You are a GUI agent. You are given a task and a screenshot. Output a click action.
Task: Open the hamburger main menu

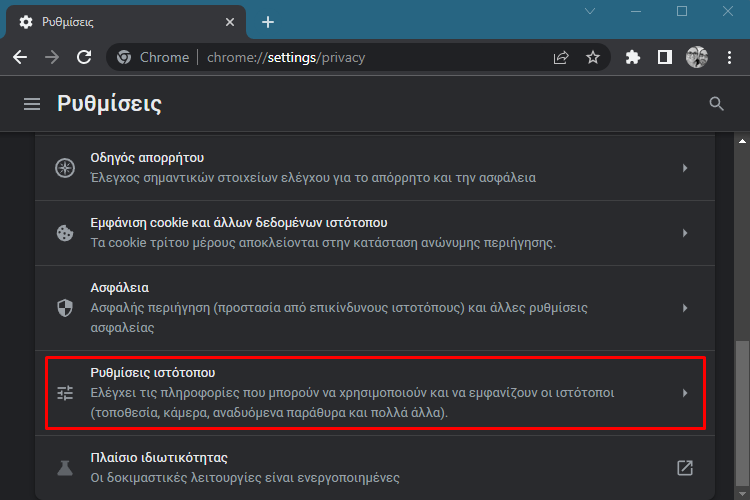click(32, 104)
